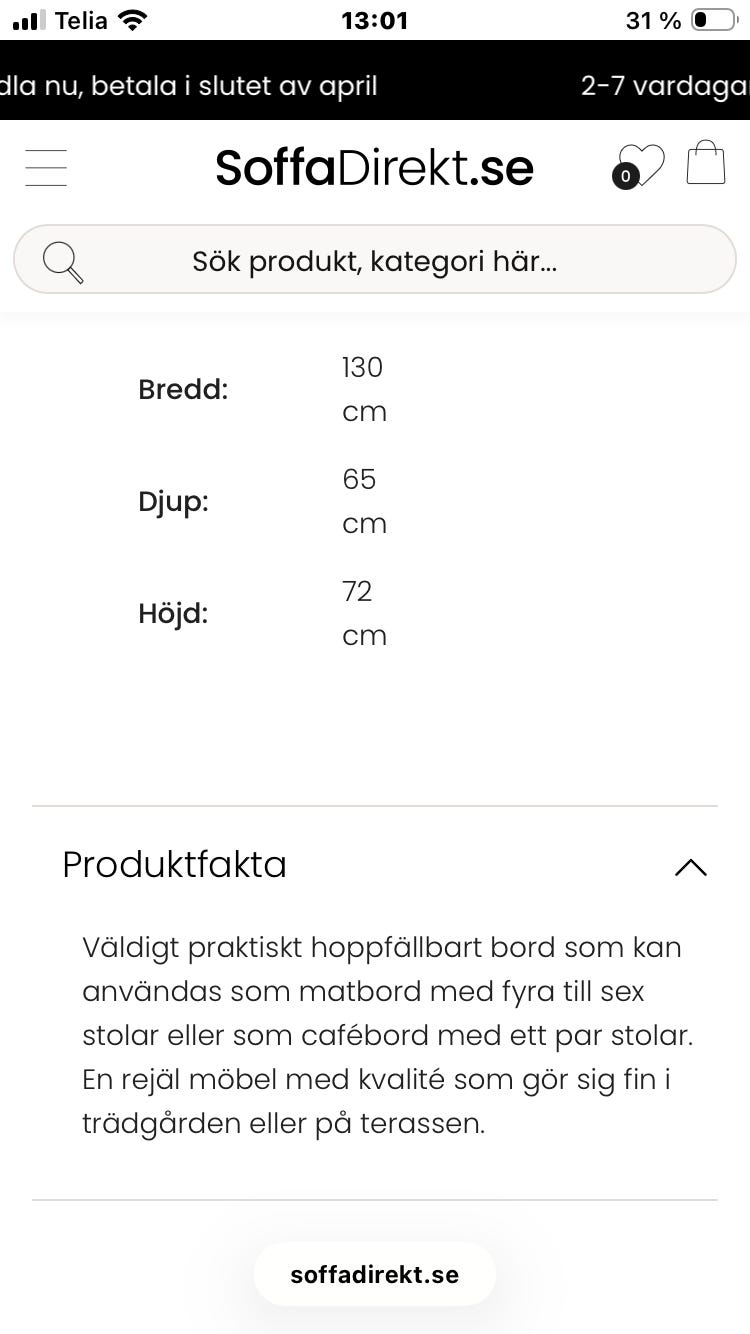This screenshot has height=1334, width=750.
Task: Tap the '2-7 vardagar' delivery banner text
Action: tap(664, 86)
